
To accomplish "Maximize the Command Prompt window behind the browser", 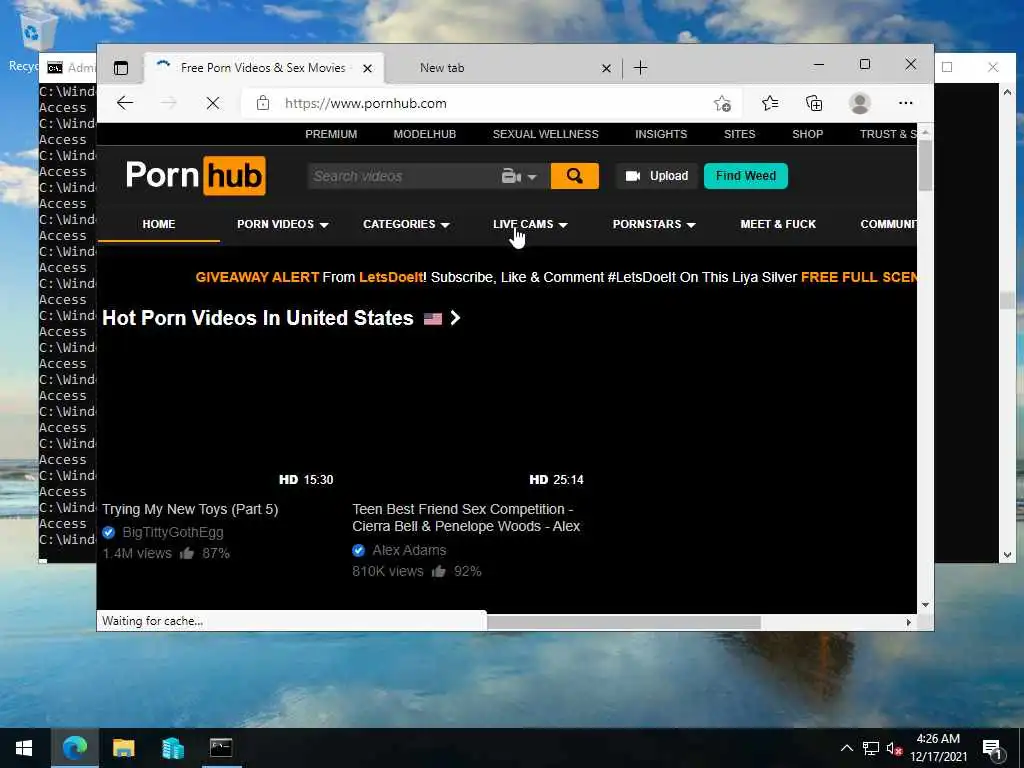I will [x=947, y=67].
